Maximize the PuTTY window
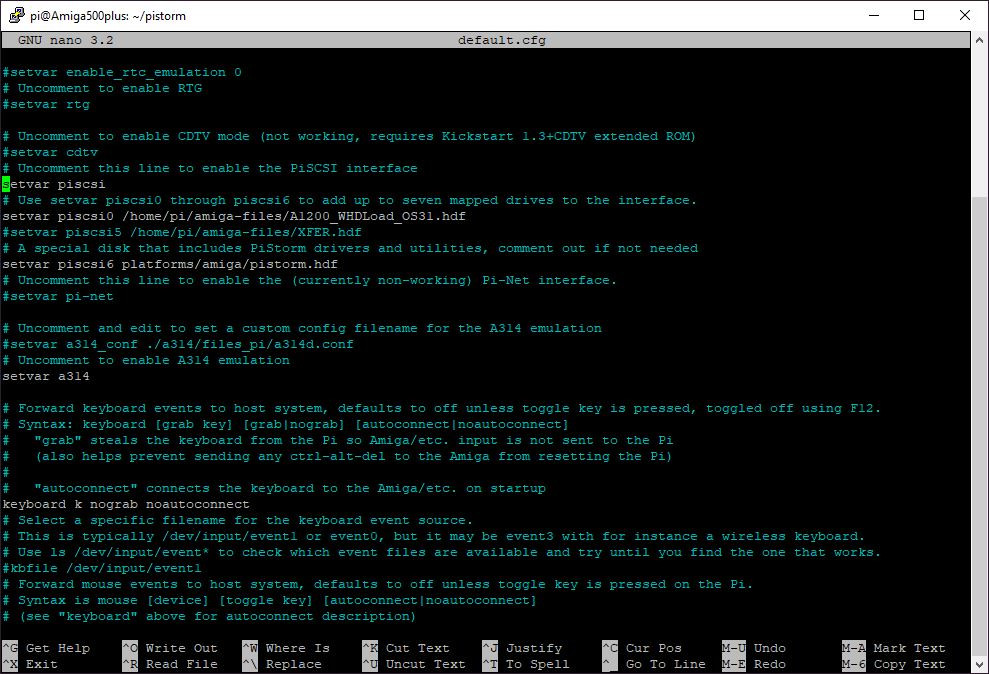This screenshot has height=674, width=989. pyautogui.click(x=919, y=15)
